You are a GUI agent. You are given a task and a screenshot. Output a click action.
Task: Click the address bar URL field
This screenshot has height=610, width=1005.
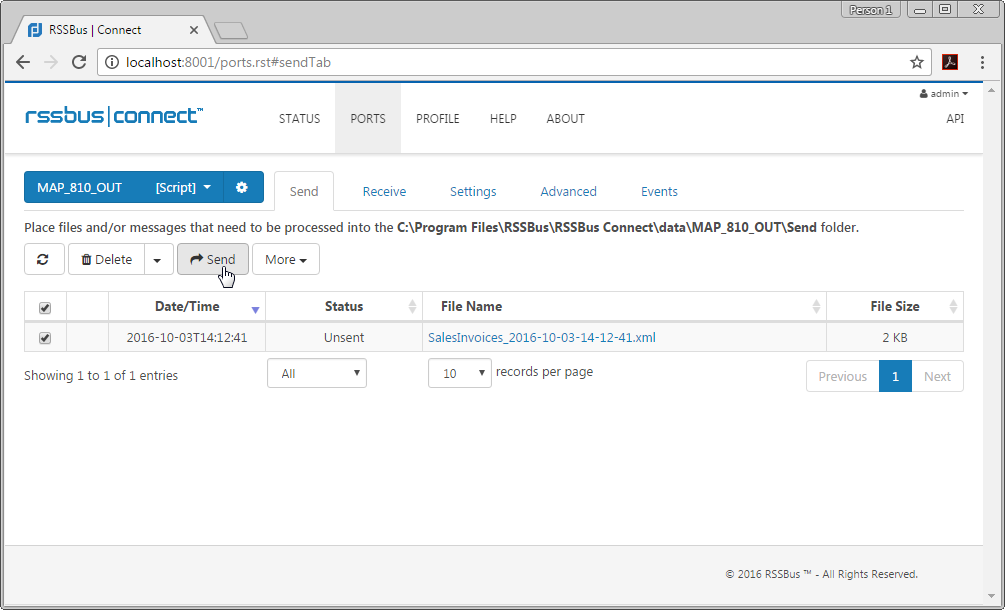[513, 62]
